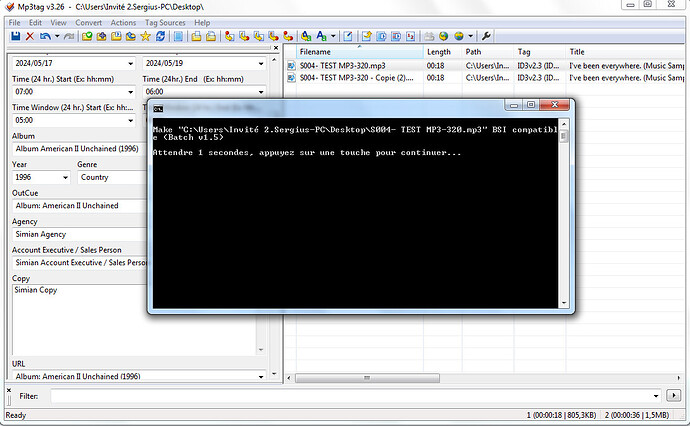Expand the Year 1996 dropdown
690x426 pixels.
[65, 177]
